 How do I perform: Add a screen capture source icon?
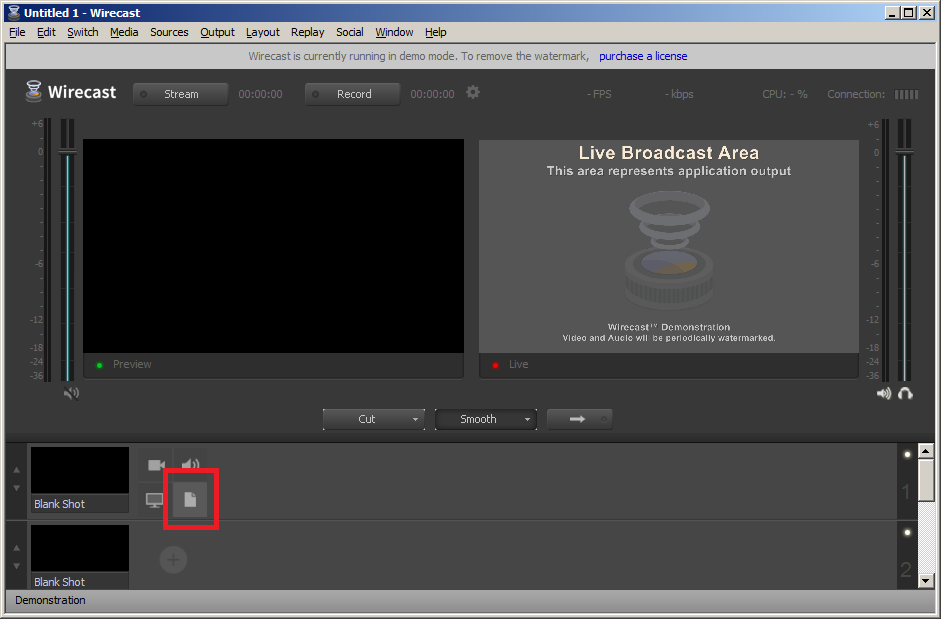point(154,500)
